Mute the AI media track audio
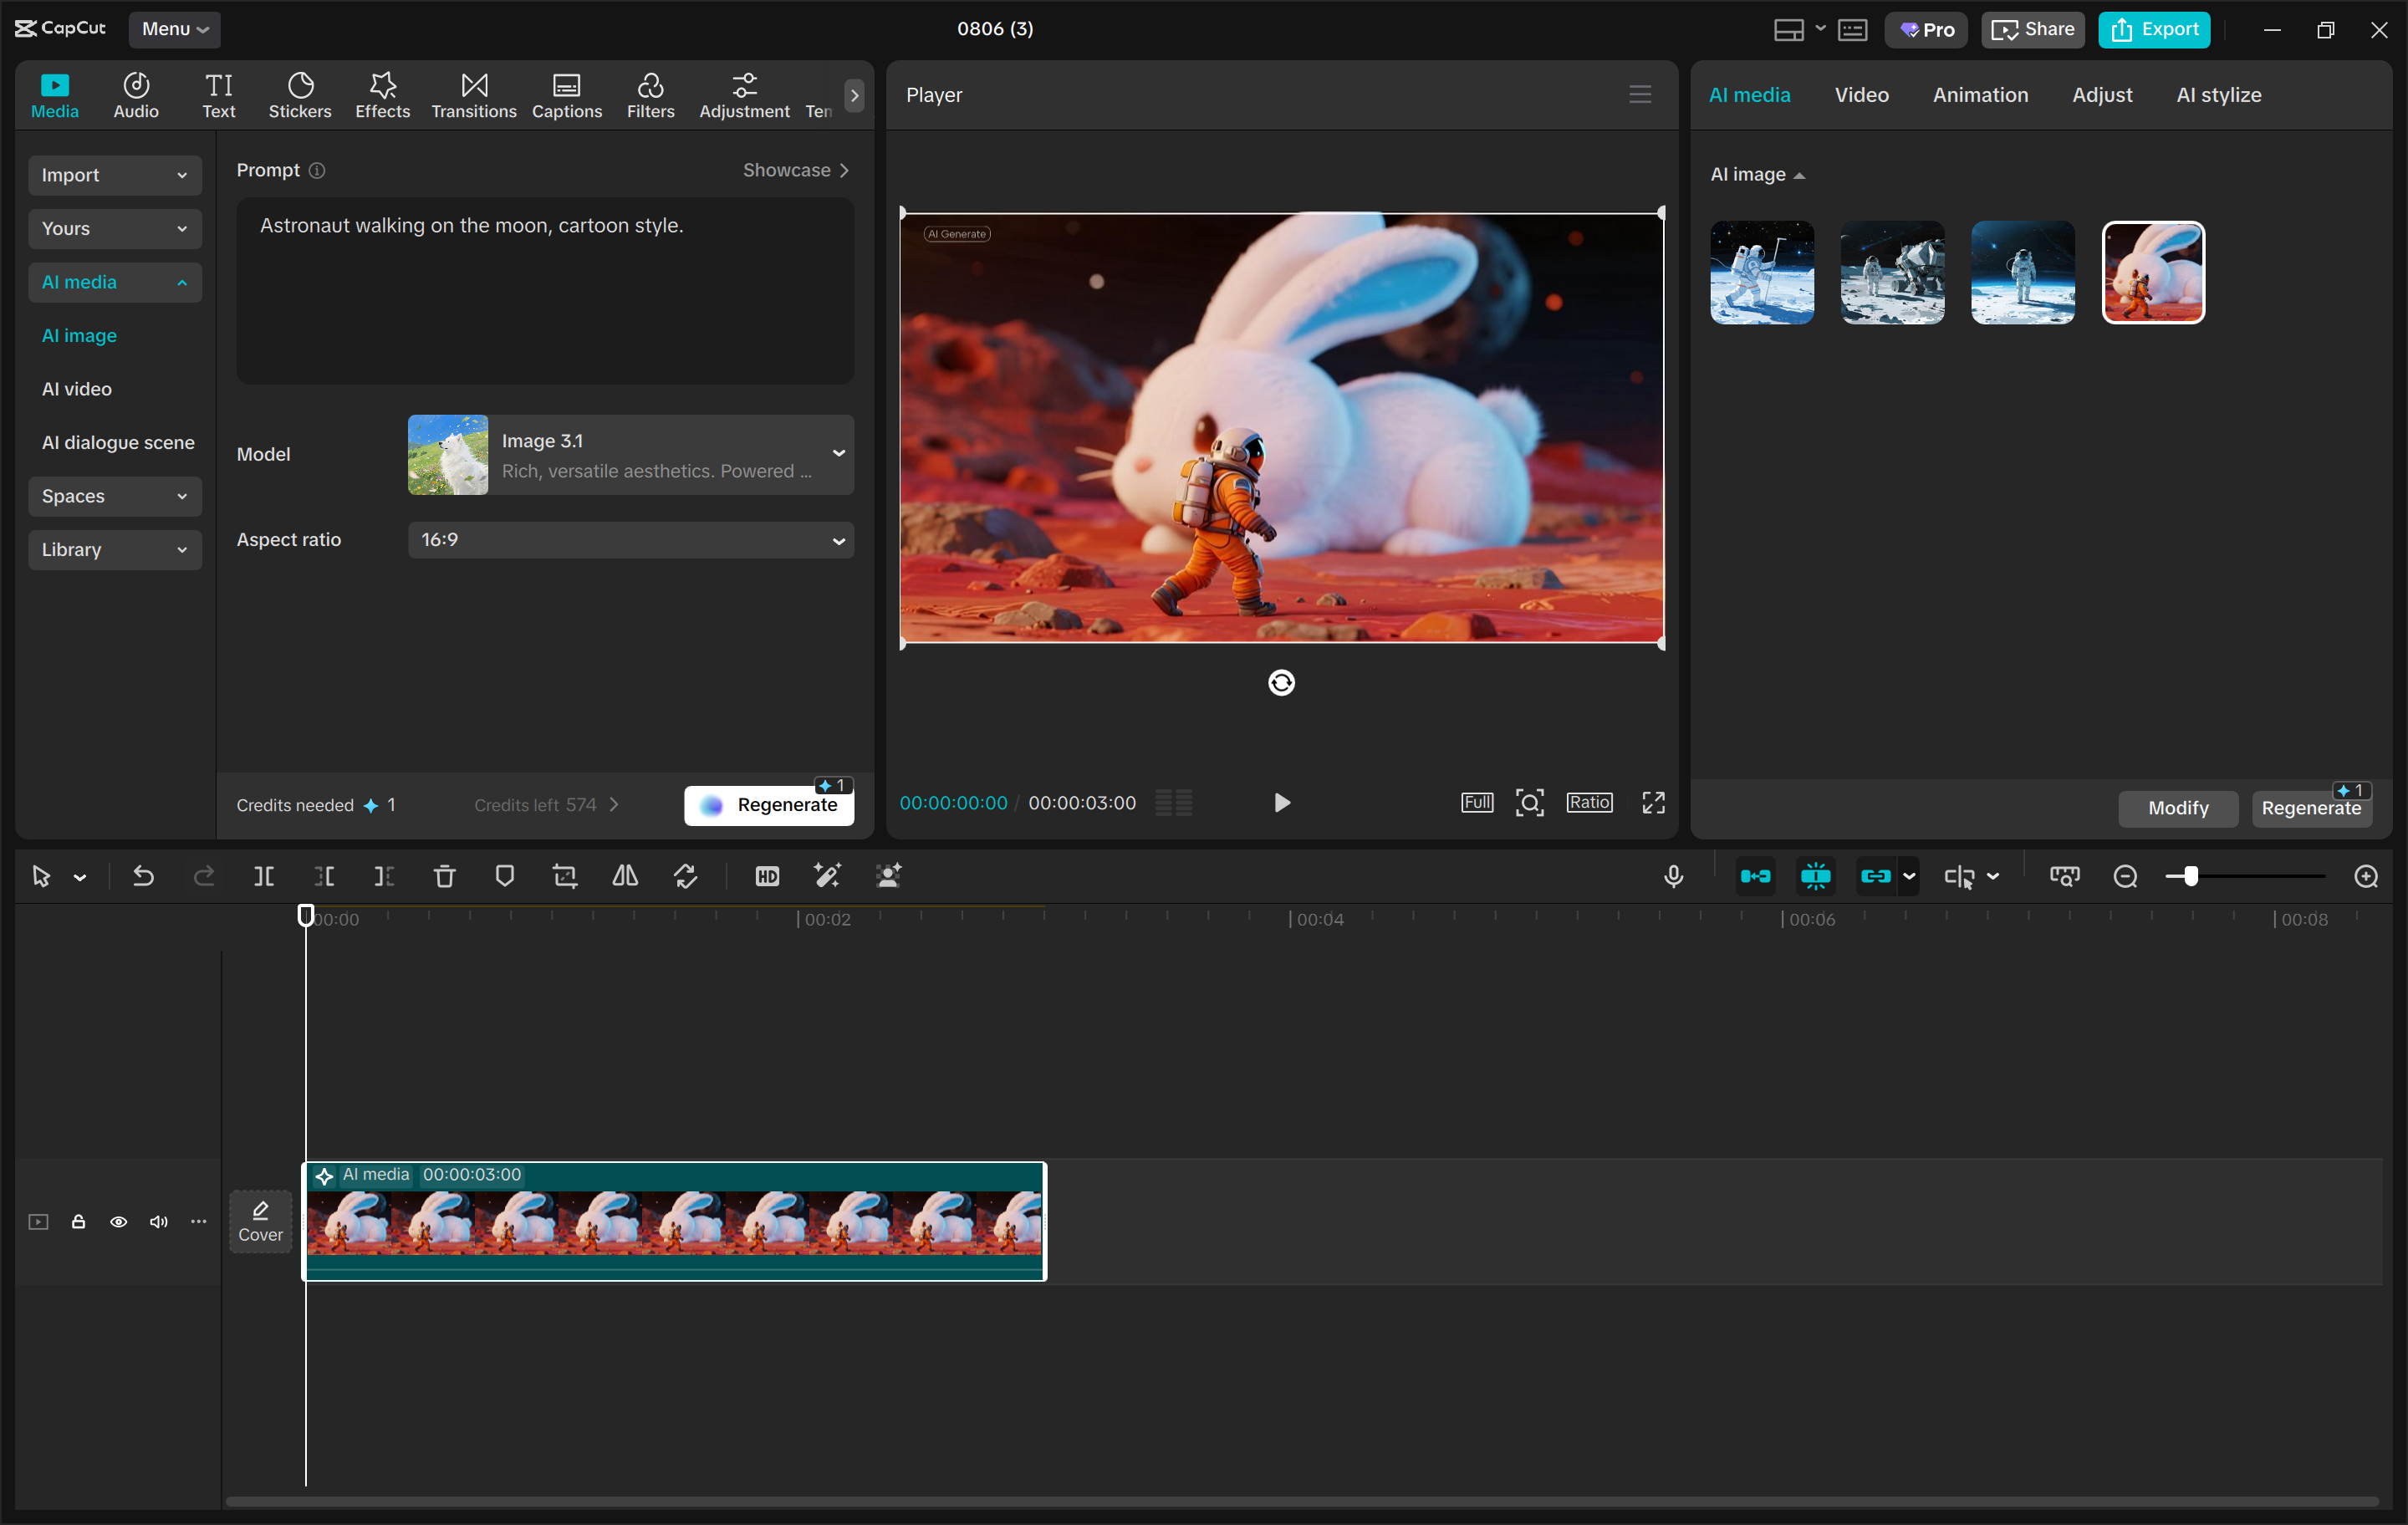Viewport: 2408px width, 1525px height. pos(158,1221)
